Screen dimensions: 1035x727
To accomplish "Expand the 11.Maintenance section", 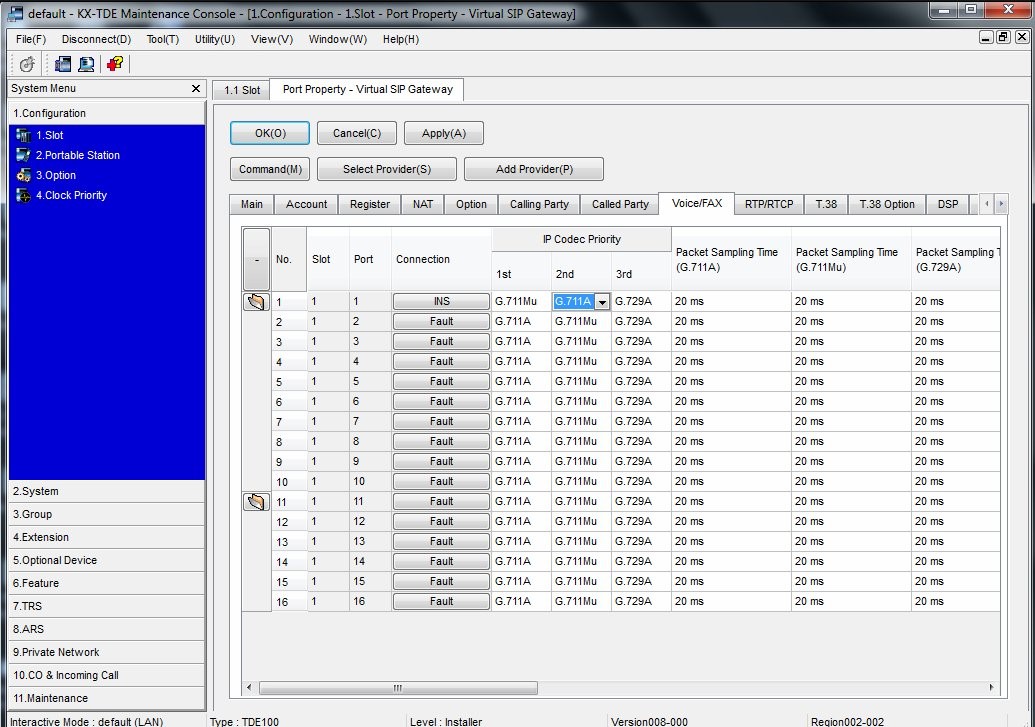I will click(x=107, y=698).
